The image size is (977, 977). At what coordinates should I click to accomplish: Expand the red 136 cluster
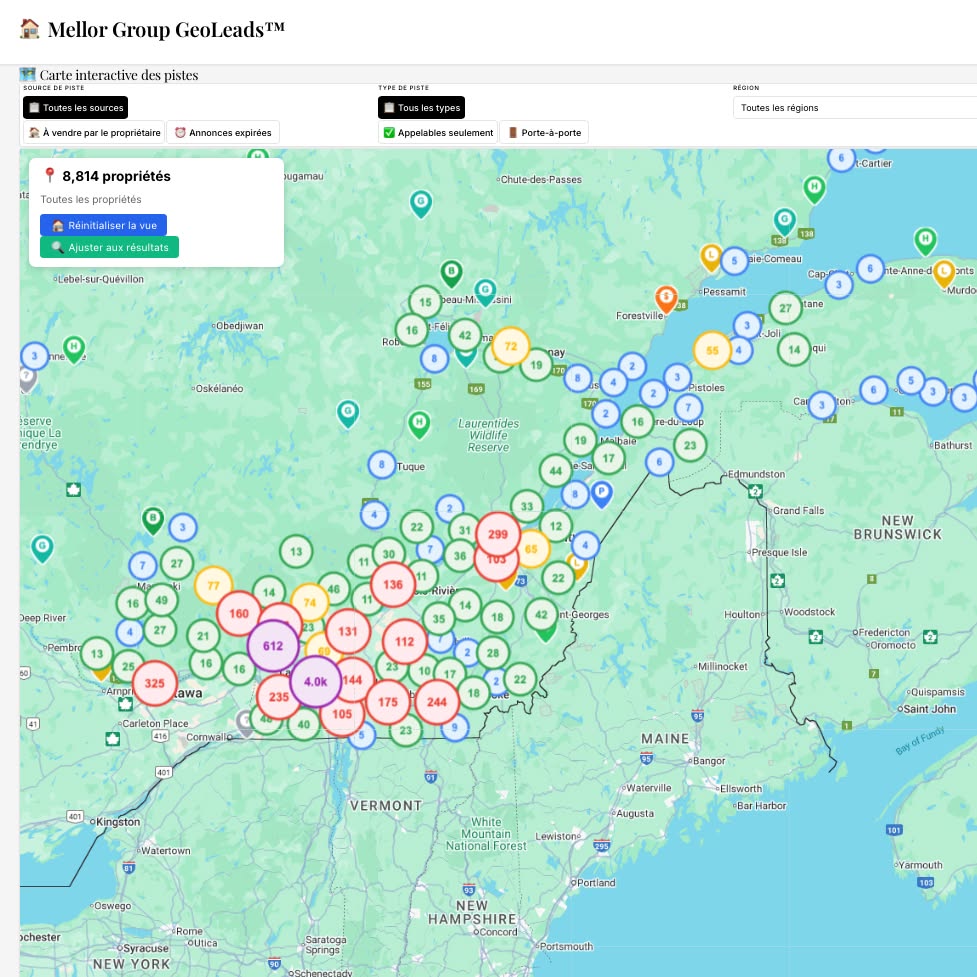[x=393, y=584]
